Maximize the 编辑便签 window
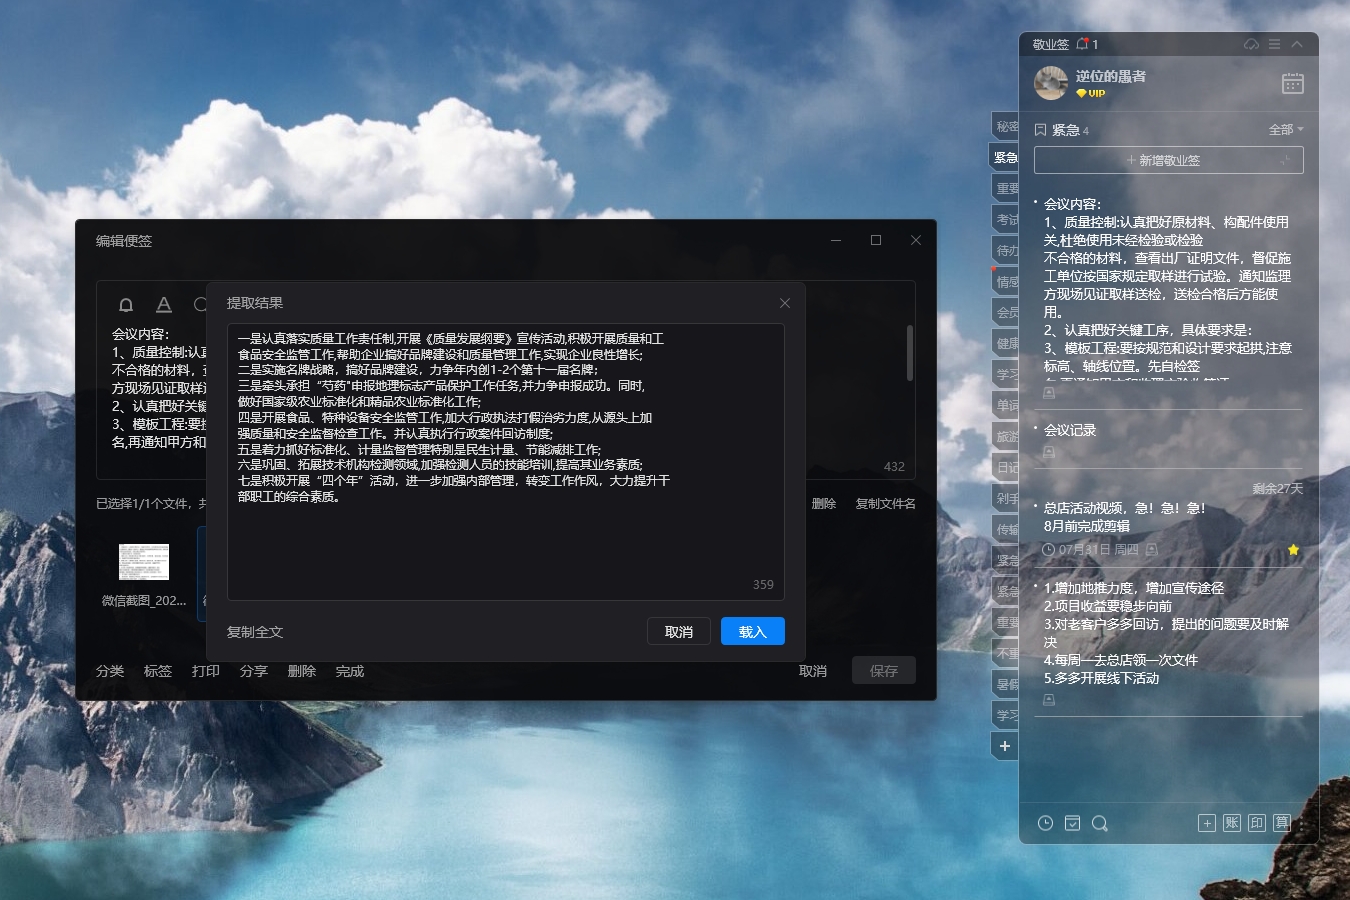This screenshot has height=900, width=1350. click(x=876, y=240)
